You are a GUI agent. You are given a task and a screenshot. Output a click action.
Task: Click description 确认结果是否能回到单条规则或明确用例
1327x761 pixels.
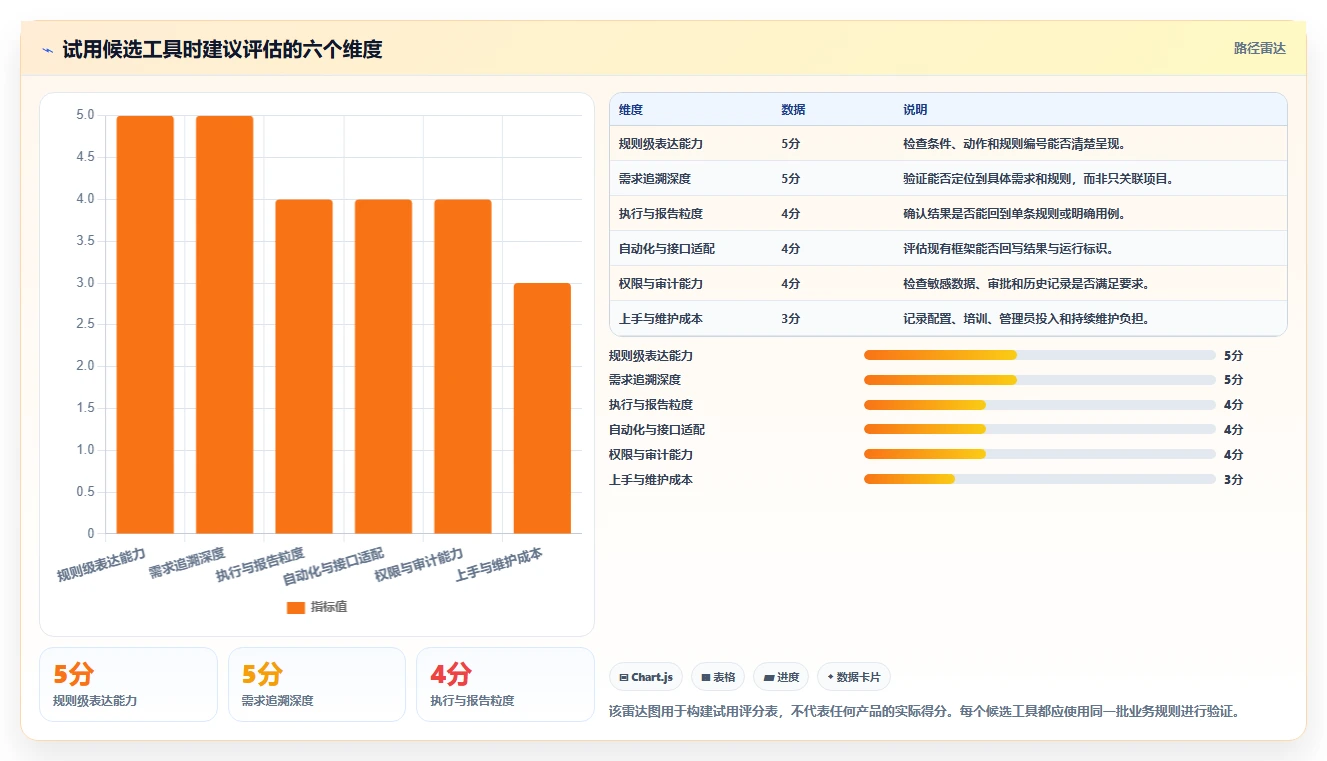pos(1016,214)
